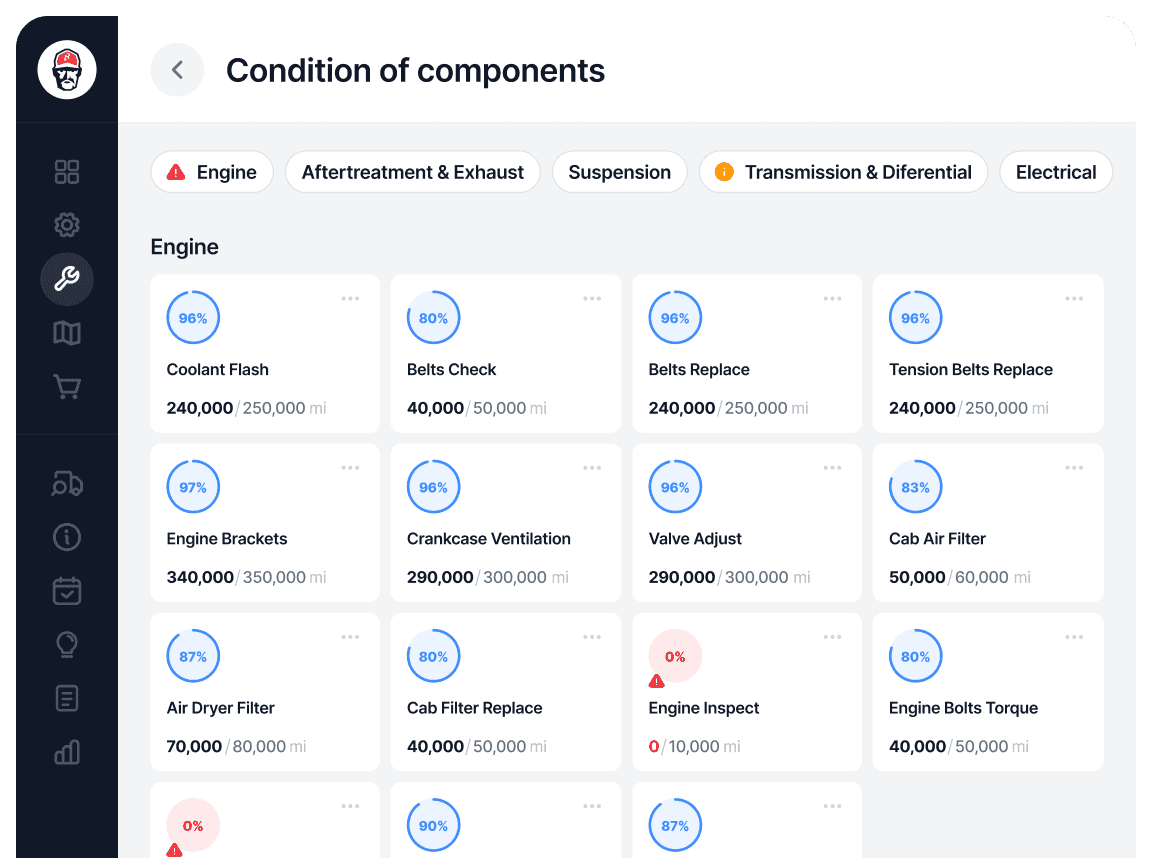The width and height of the screenshot is (1152, 858).
Task: Open the map icon in the sidebar
Action: 66,332
